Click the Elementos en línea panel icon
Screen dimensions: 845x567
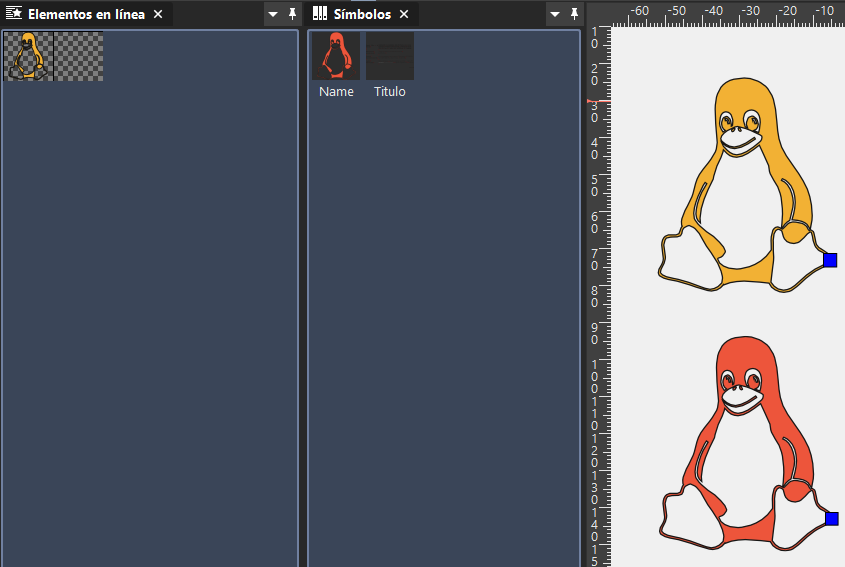click(15, 15)
